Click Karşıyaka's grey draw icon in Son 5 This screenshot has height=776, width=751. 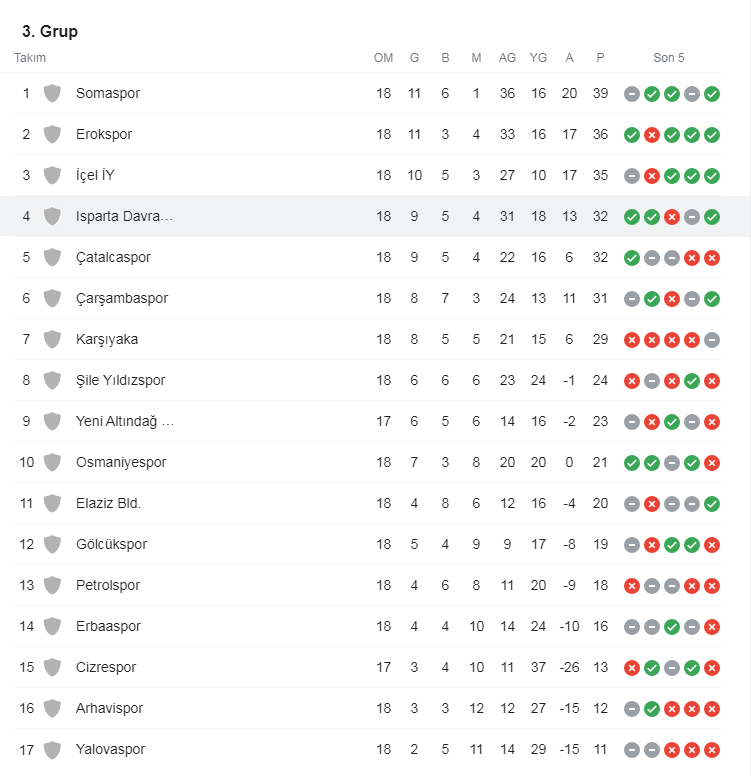pyautogui.click(x=712, y=340)
